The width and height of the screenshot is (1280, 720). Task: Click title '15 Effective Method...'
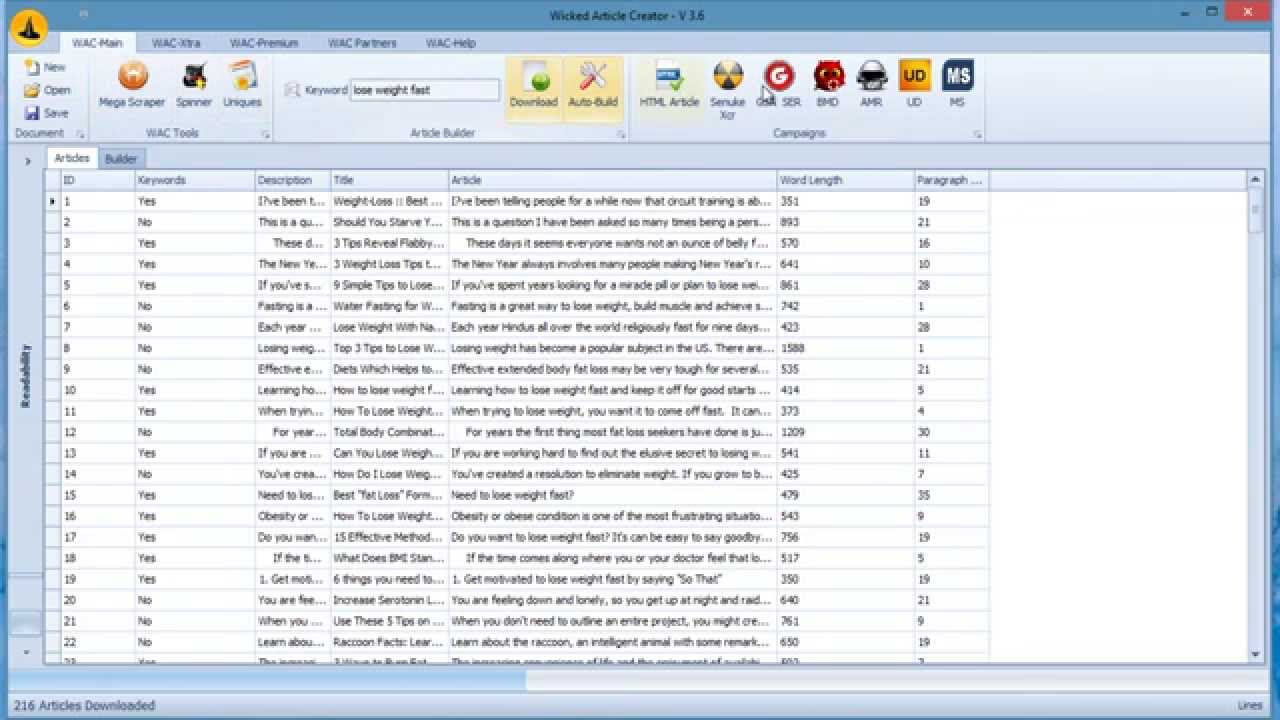click(388, 537)
